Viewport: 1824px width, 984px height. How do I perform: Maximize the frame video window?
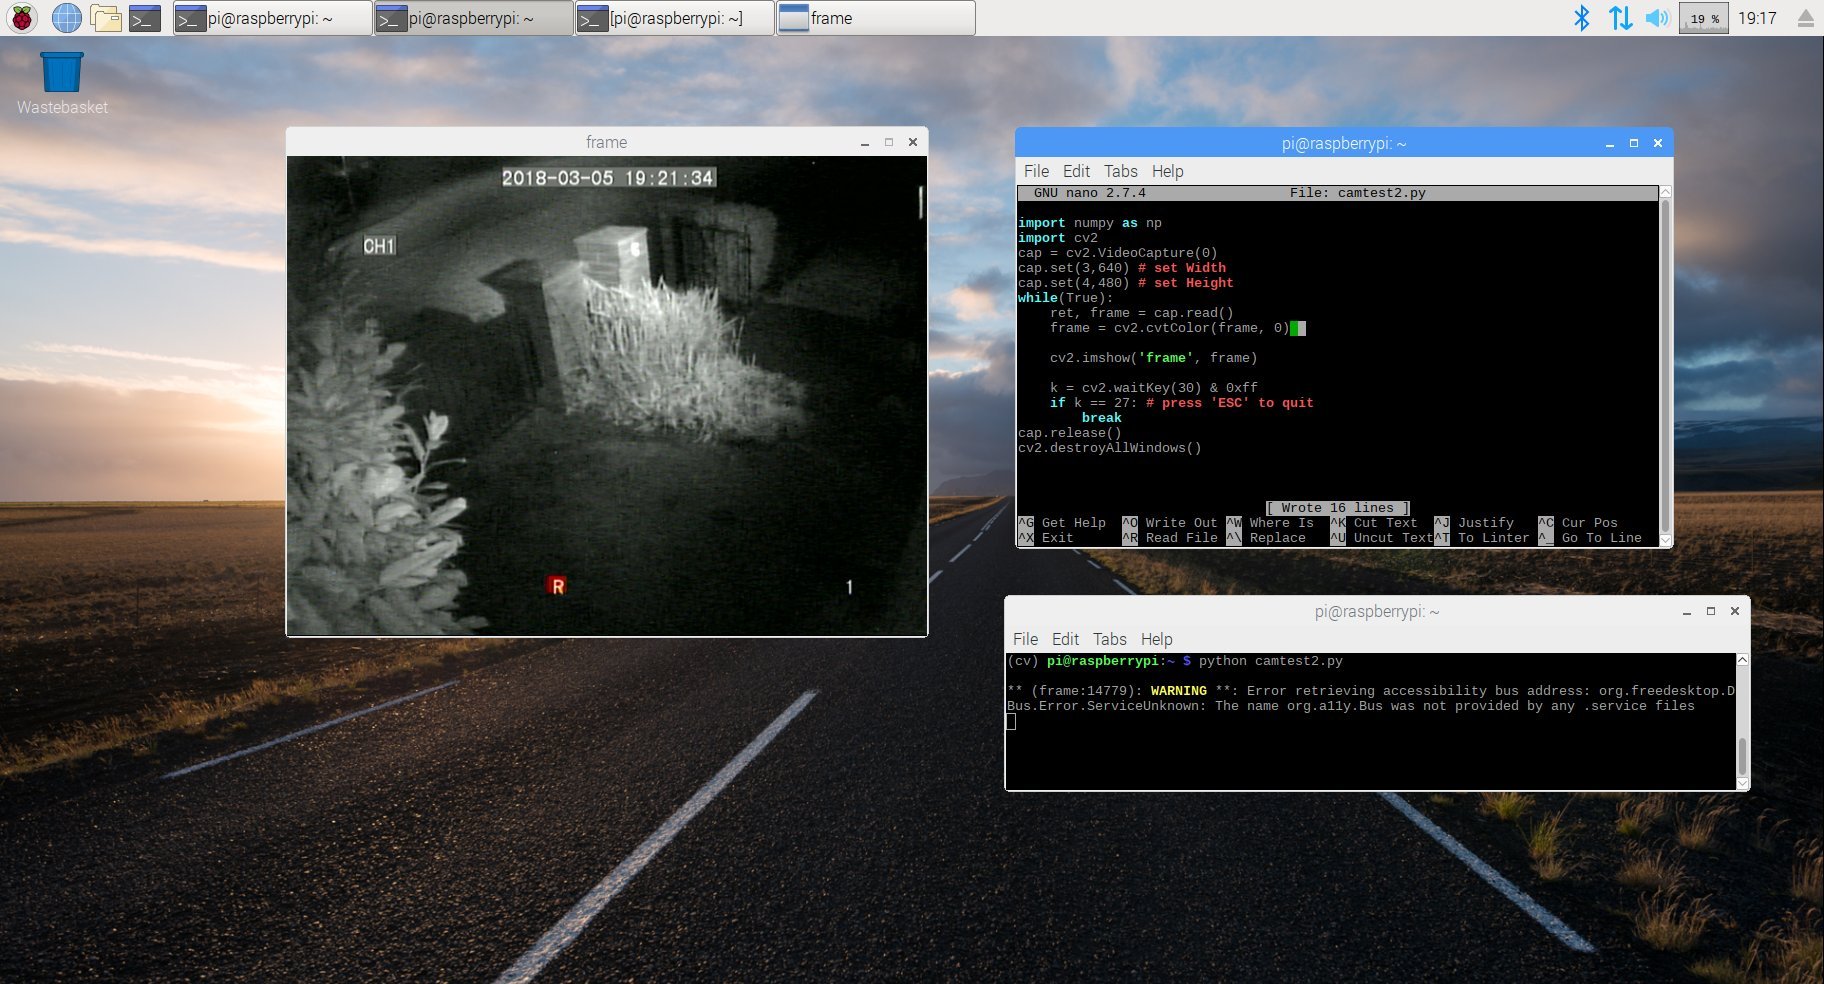pyautogui.click(x=888, y=142)
